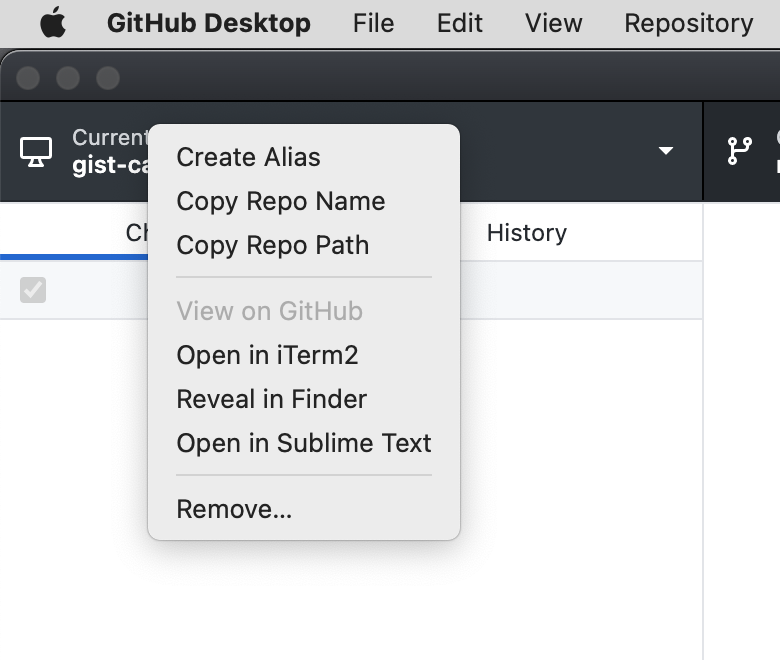
Task: Open the Apple menu
Action: pyautogui.click(x=53, y=23)
